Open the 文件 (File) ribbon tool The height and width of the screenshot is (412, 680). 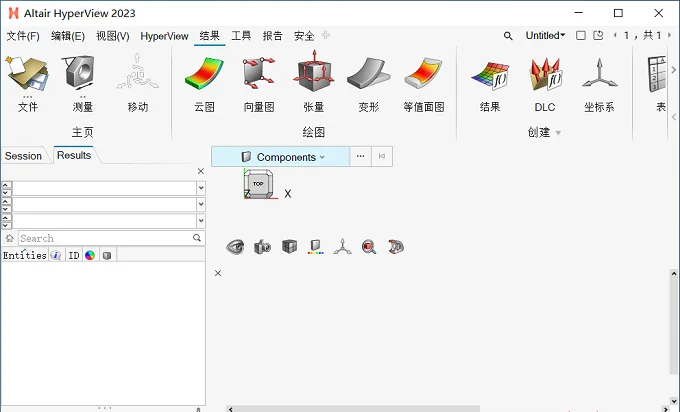27,74
